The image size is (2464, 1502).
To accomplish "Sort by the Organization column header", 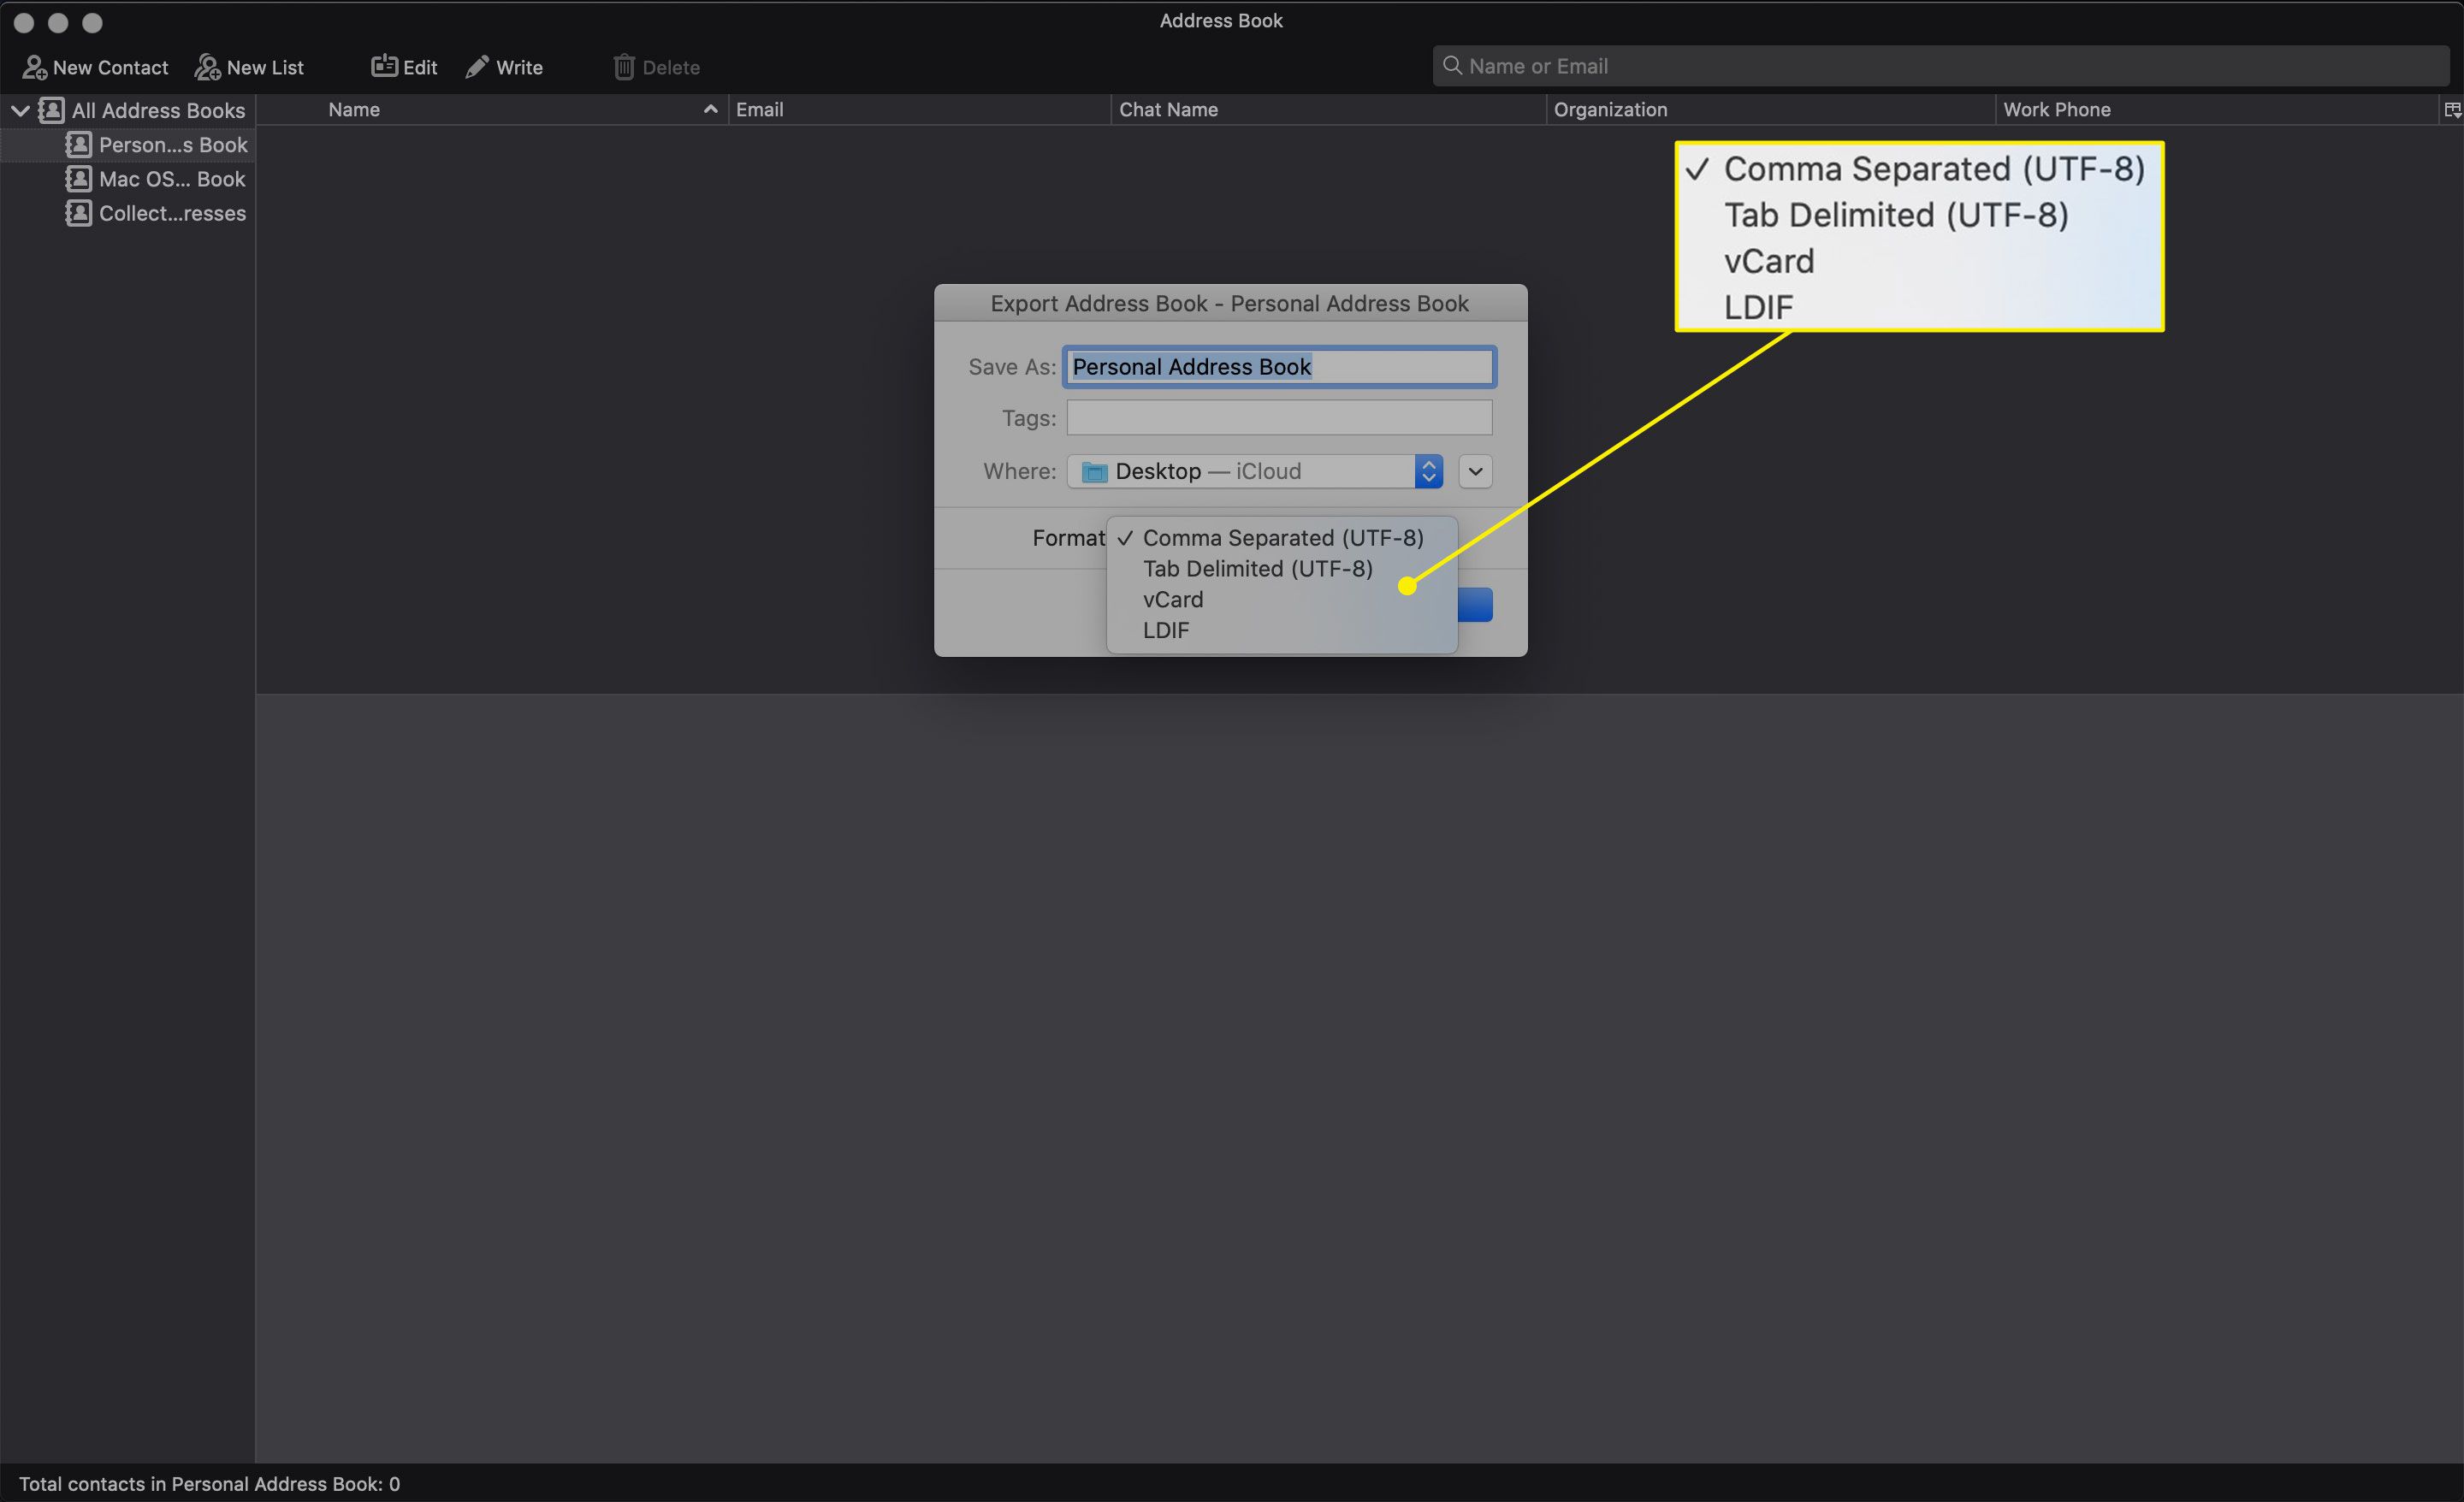I will tap(1771, 110).
